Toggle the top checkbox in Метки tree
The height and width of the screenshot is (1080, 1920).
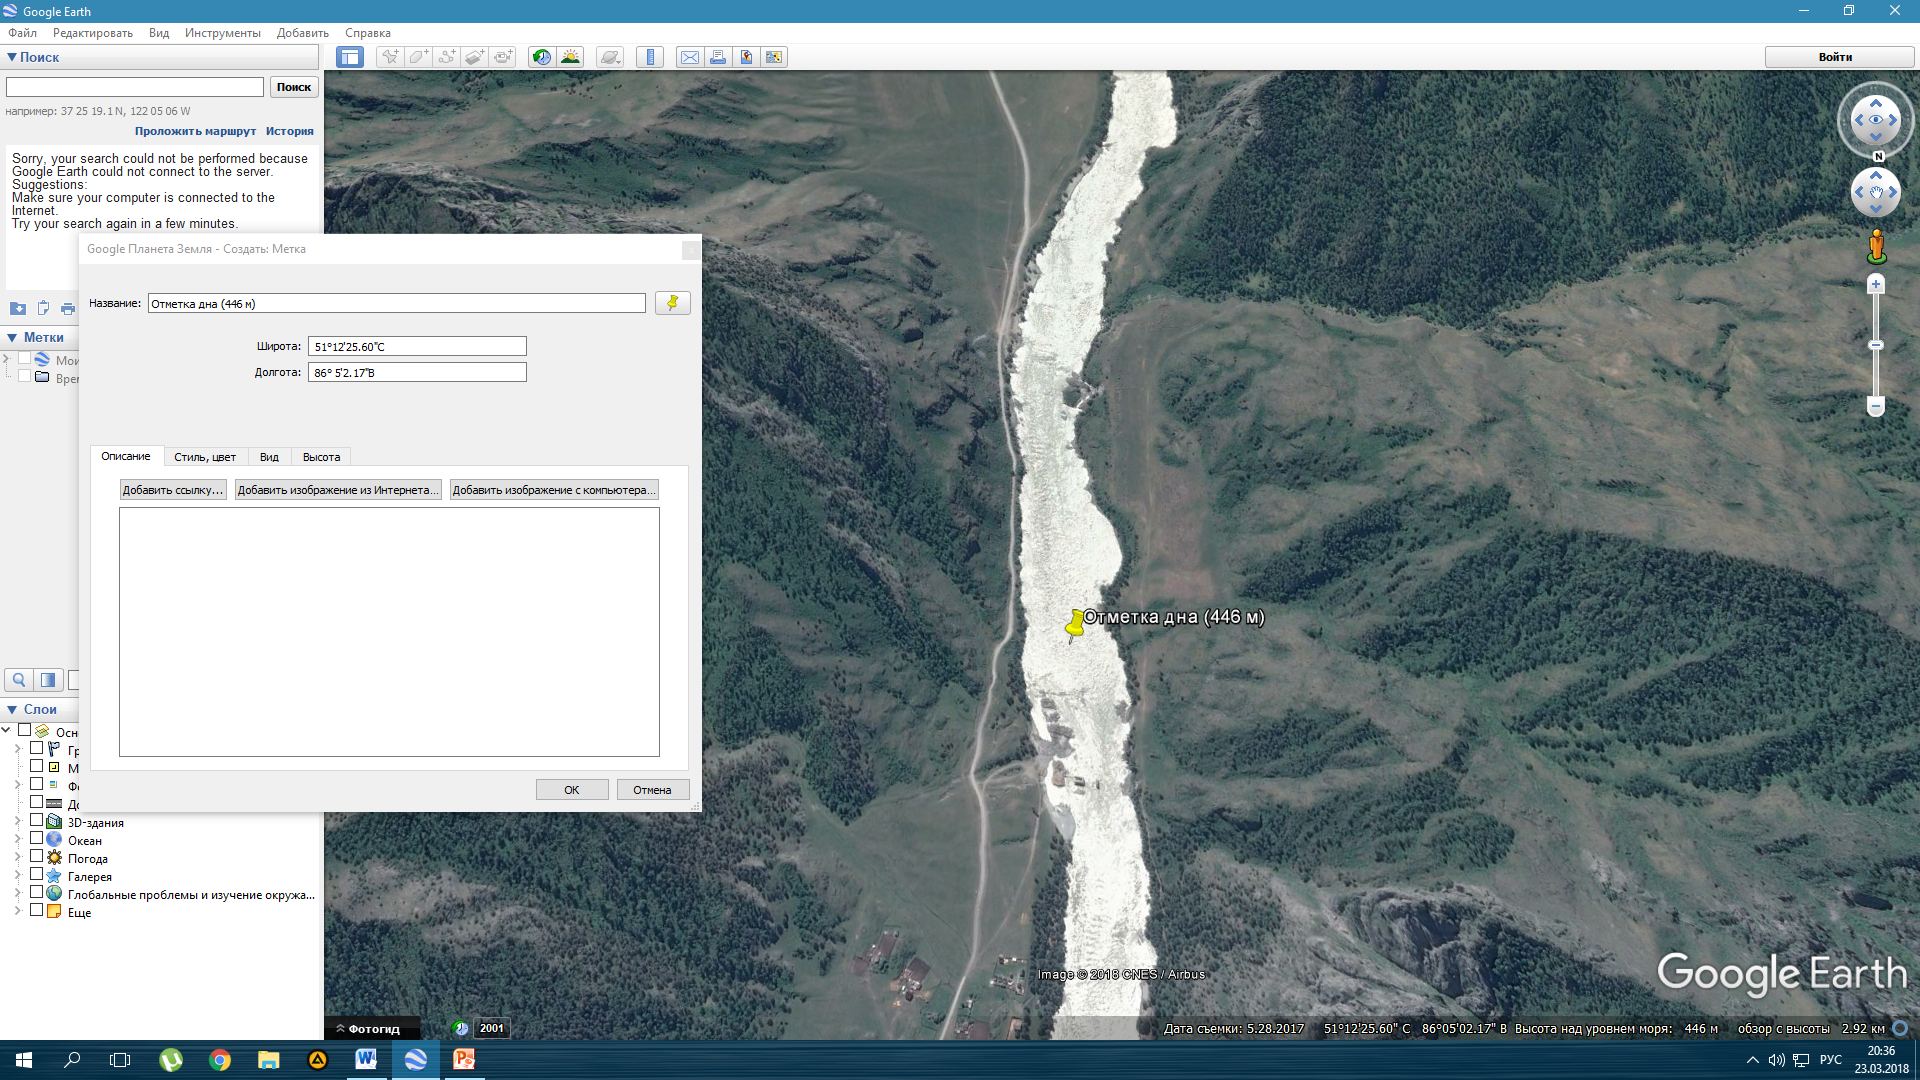click(x=24, y=358)
